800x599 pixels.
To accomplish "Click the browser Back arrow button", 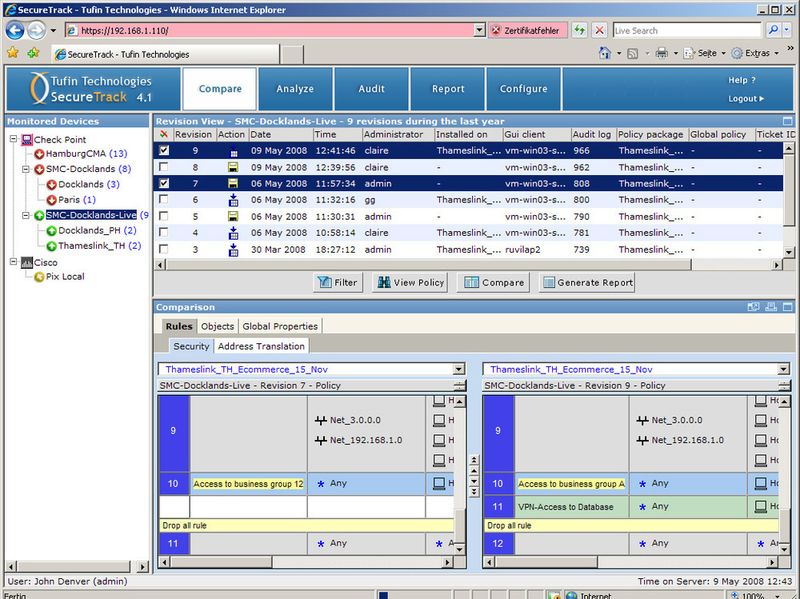I will pyautogui.click(x=15, y=31).
